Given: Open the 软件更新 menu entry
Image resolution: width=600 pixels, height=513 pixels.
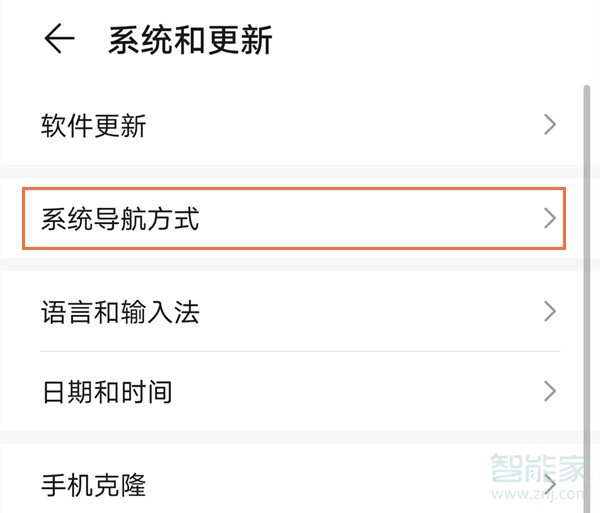Looking at the screenshot, I should (94, 126).
